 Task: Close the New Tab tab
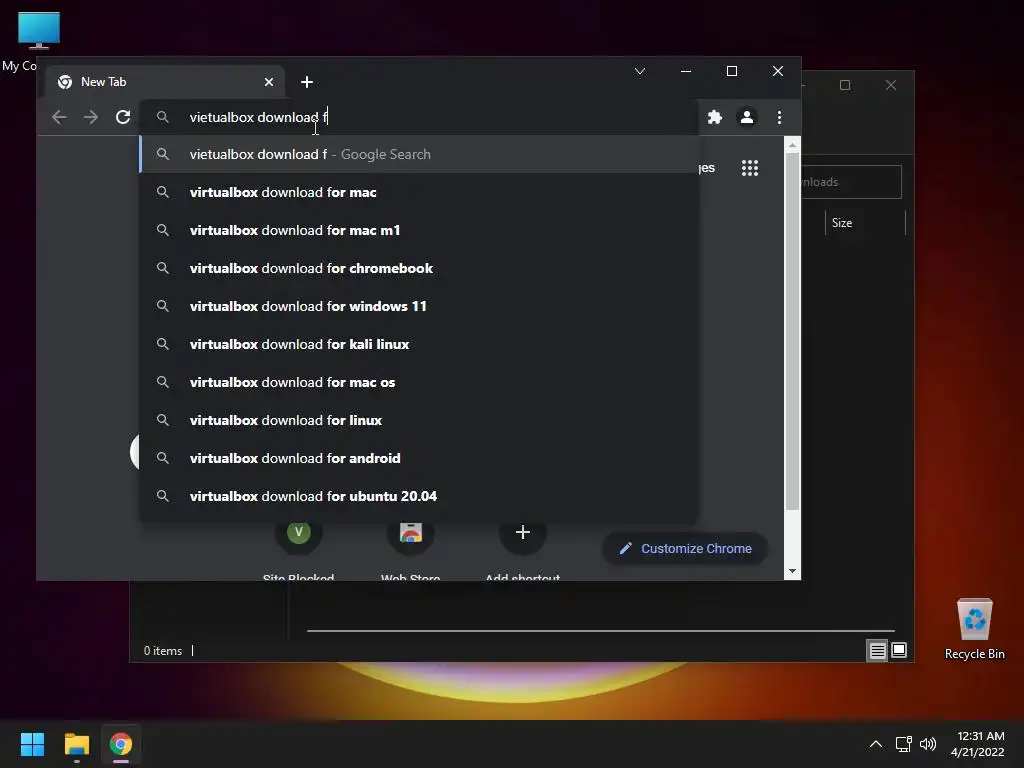[269, 82]
